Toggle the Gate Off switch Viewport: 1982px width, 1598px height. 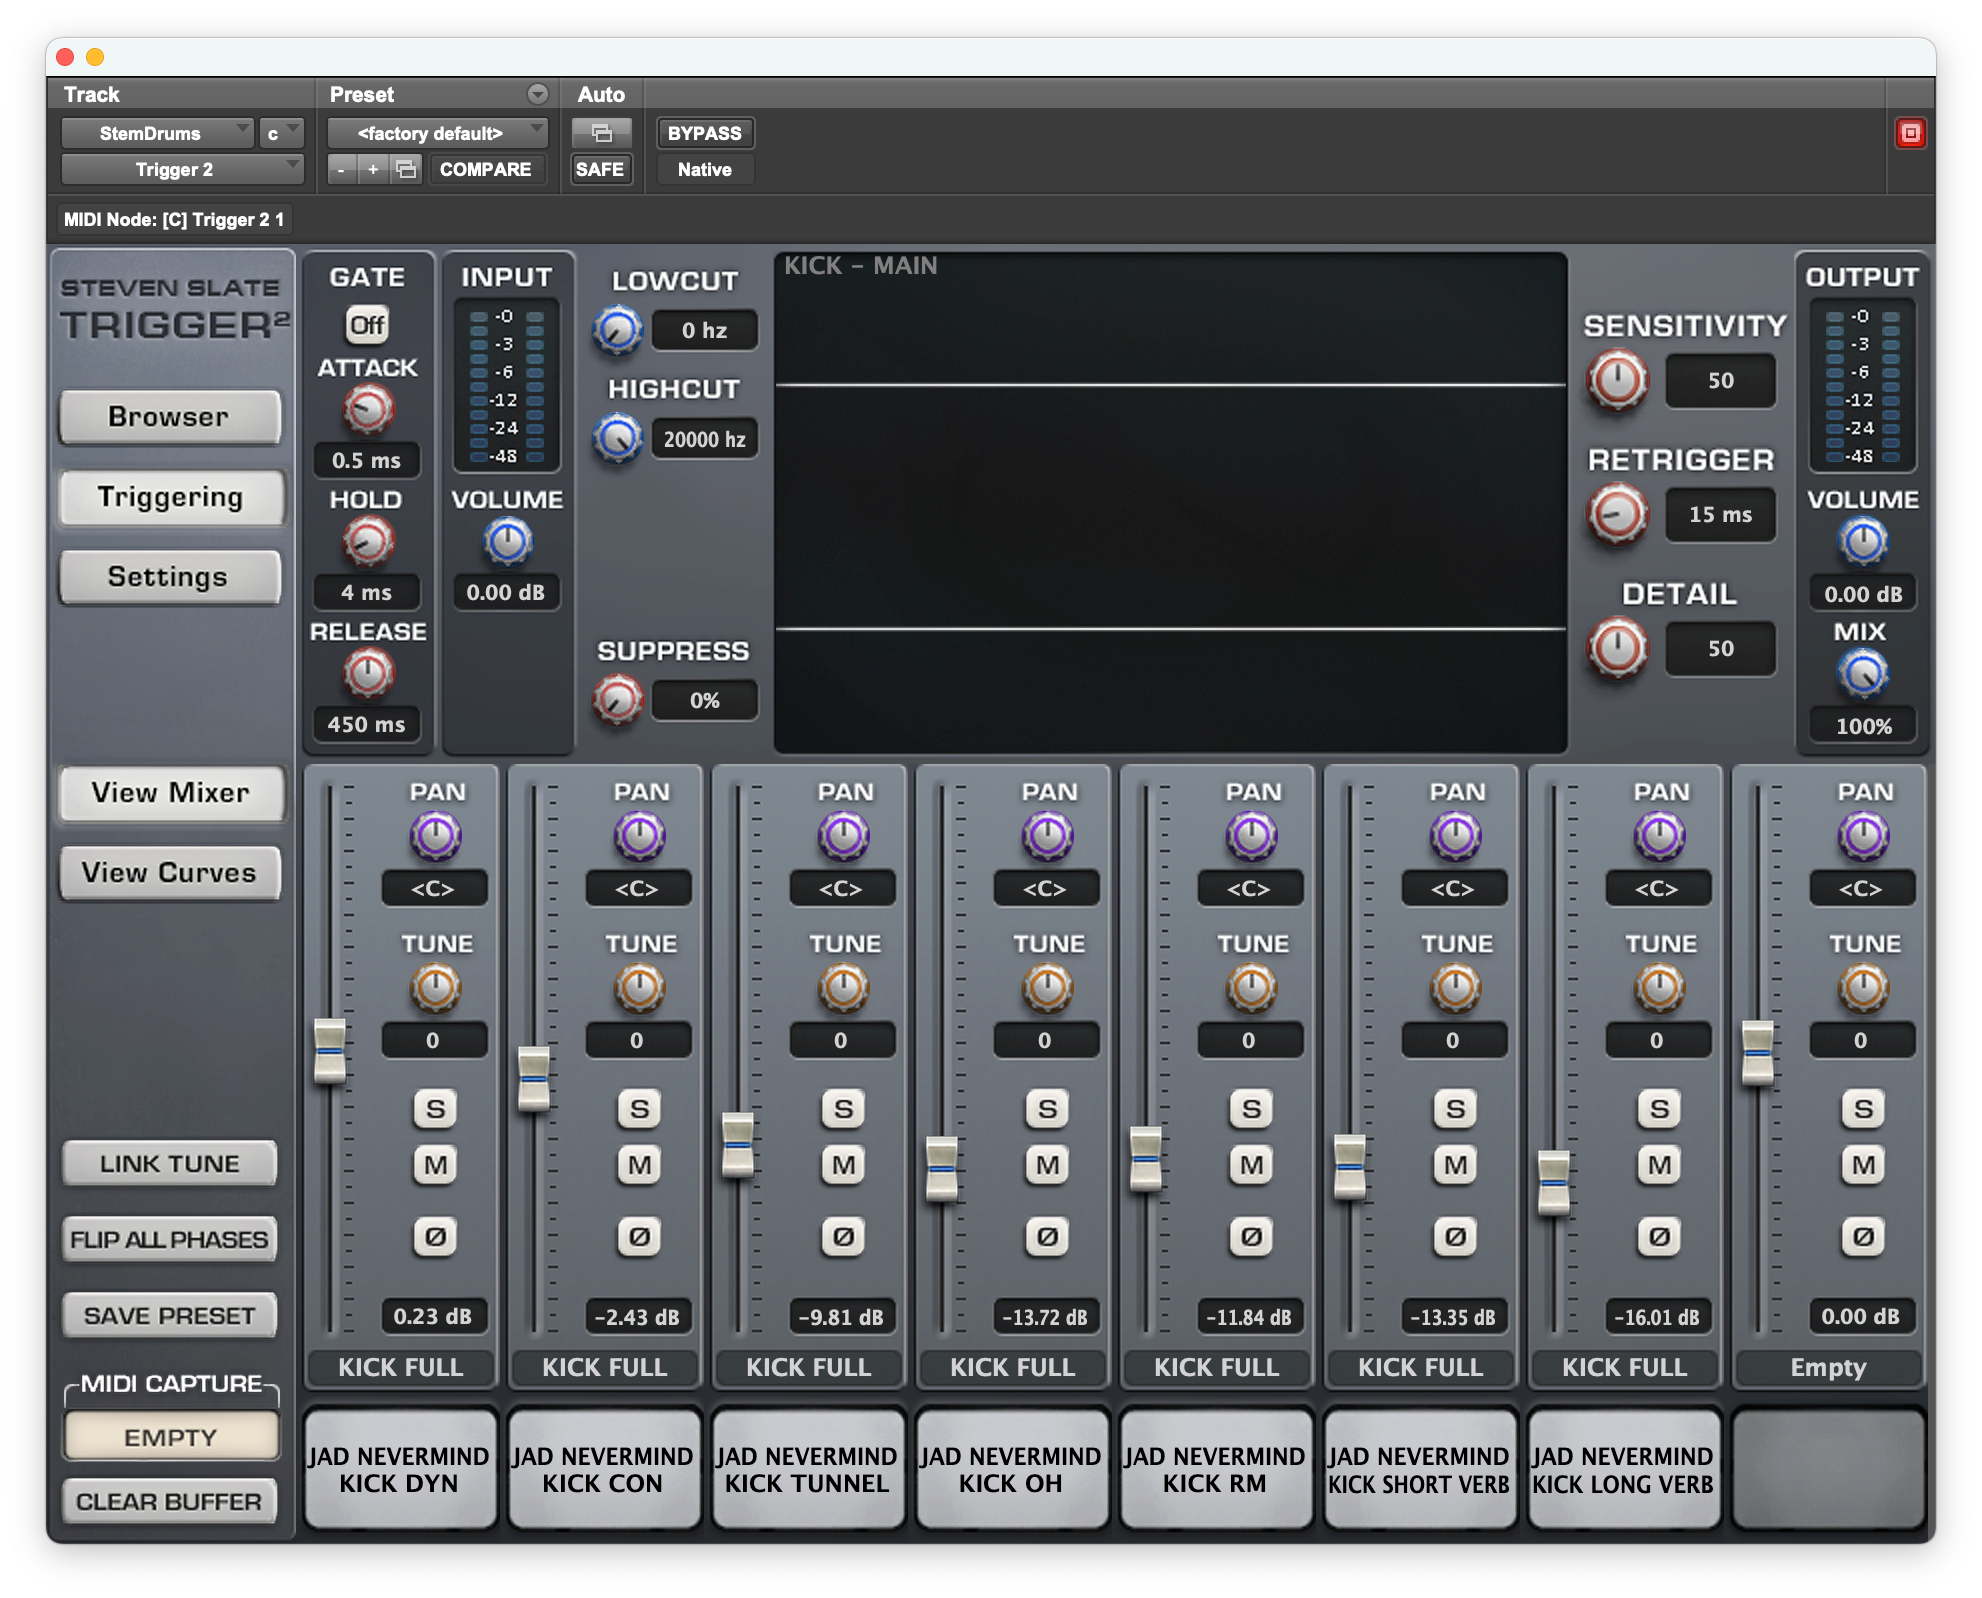[x=367, y=324]
